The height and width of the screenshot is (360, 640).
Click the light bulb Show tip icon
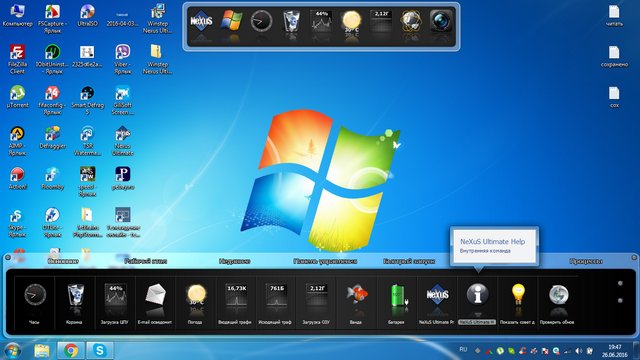518,295
